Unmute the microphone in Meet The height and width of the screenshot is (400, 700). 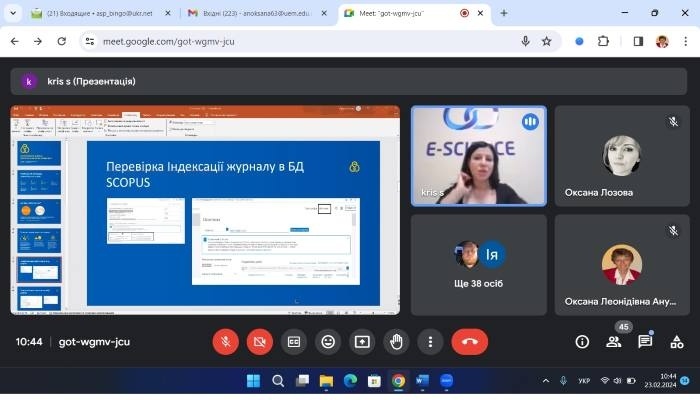225,341
